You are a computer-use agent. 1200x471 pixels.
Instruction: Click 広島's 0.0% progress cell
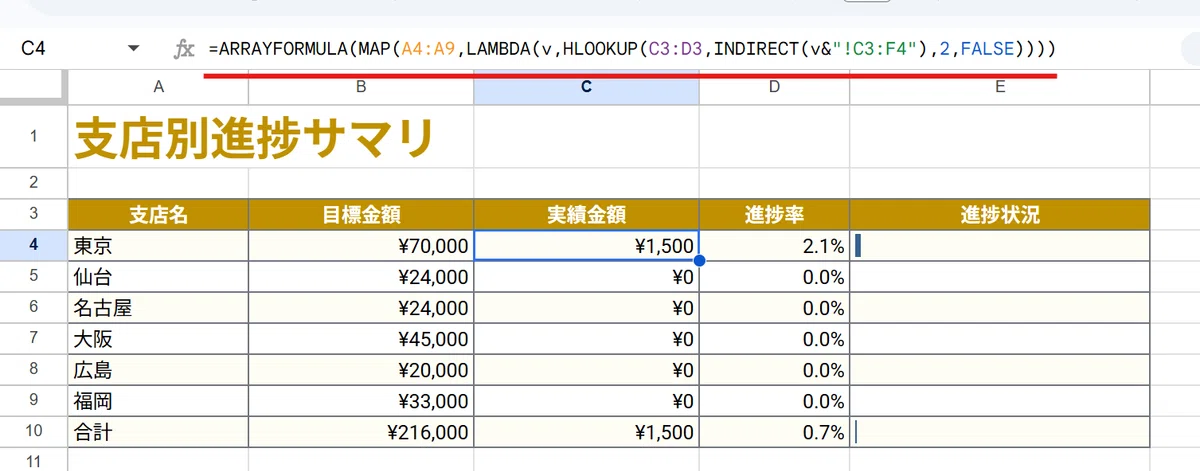pos(775,370)
